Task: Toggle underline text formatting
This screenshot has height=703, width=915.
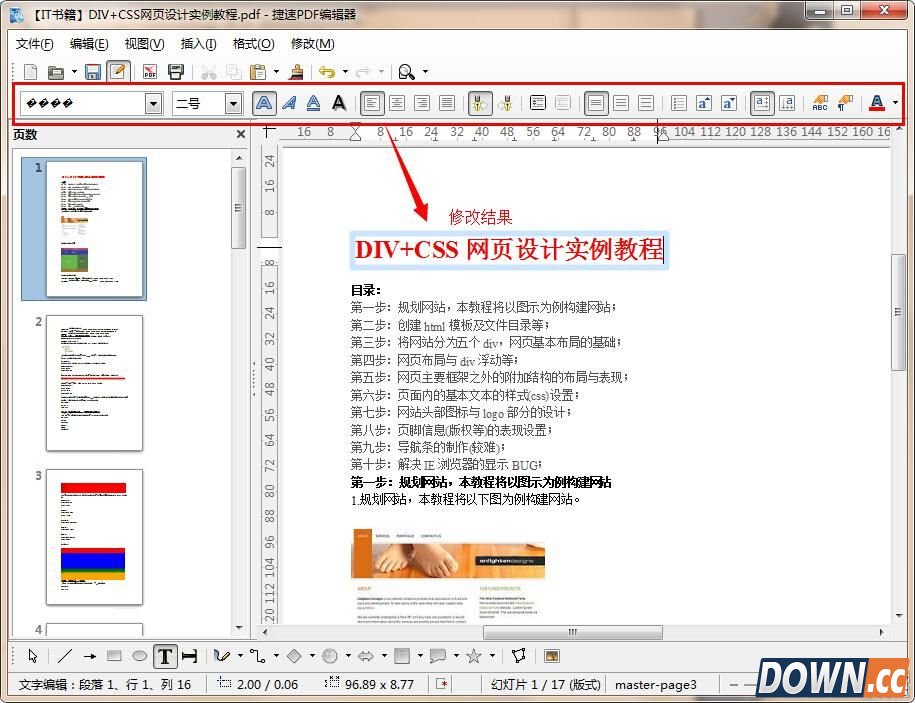Action: click(313, 103)
